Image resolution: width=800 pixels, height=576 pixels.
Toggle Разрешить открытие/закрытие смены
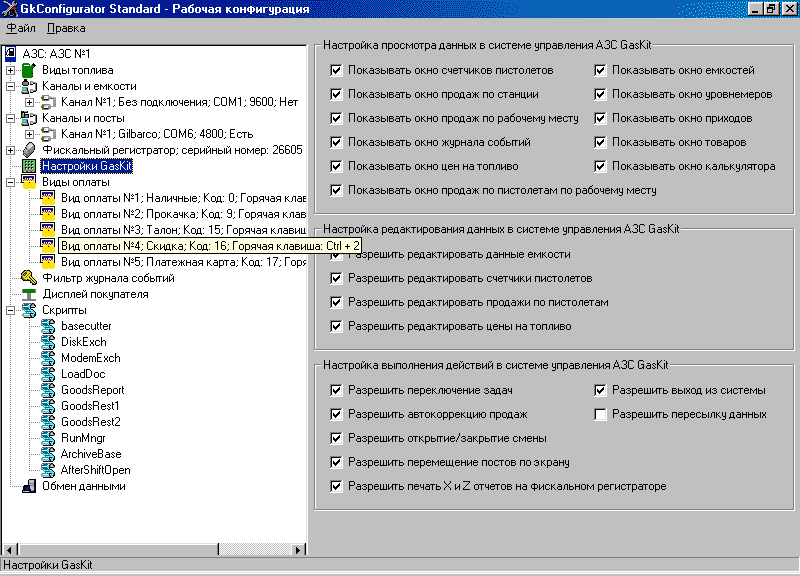click(336, 438)
